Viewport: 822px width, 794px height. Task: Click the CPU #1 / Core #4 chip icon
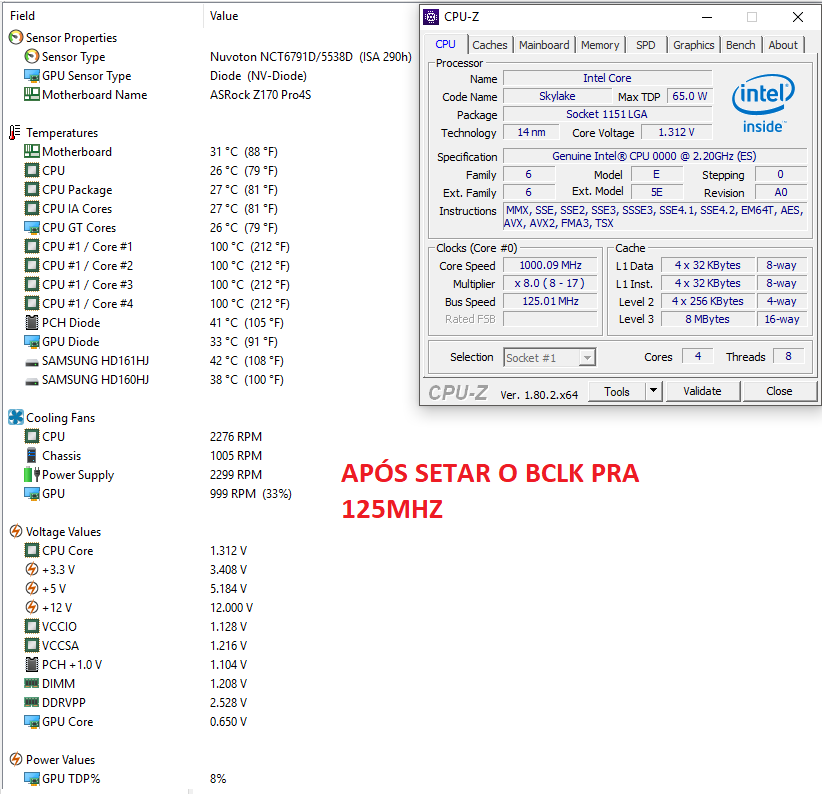point(32,303)
